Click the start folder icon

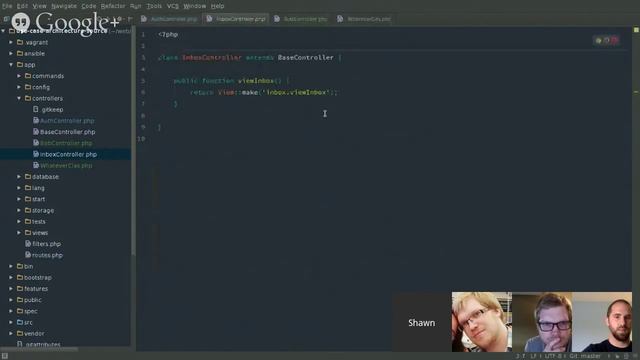click(x=28, y=199)
